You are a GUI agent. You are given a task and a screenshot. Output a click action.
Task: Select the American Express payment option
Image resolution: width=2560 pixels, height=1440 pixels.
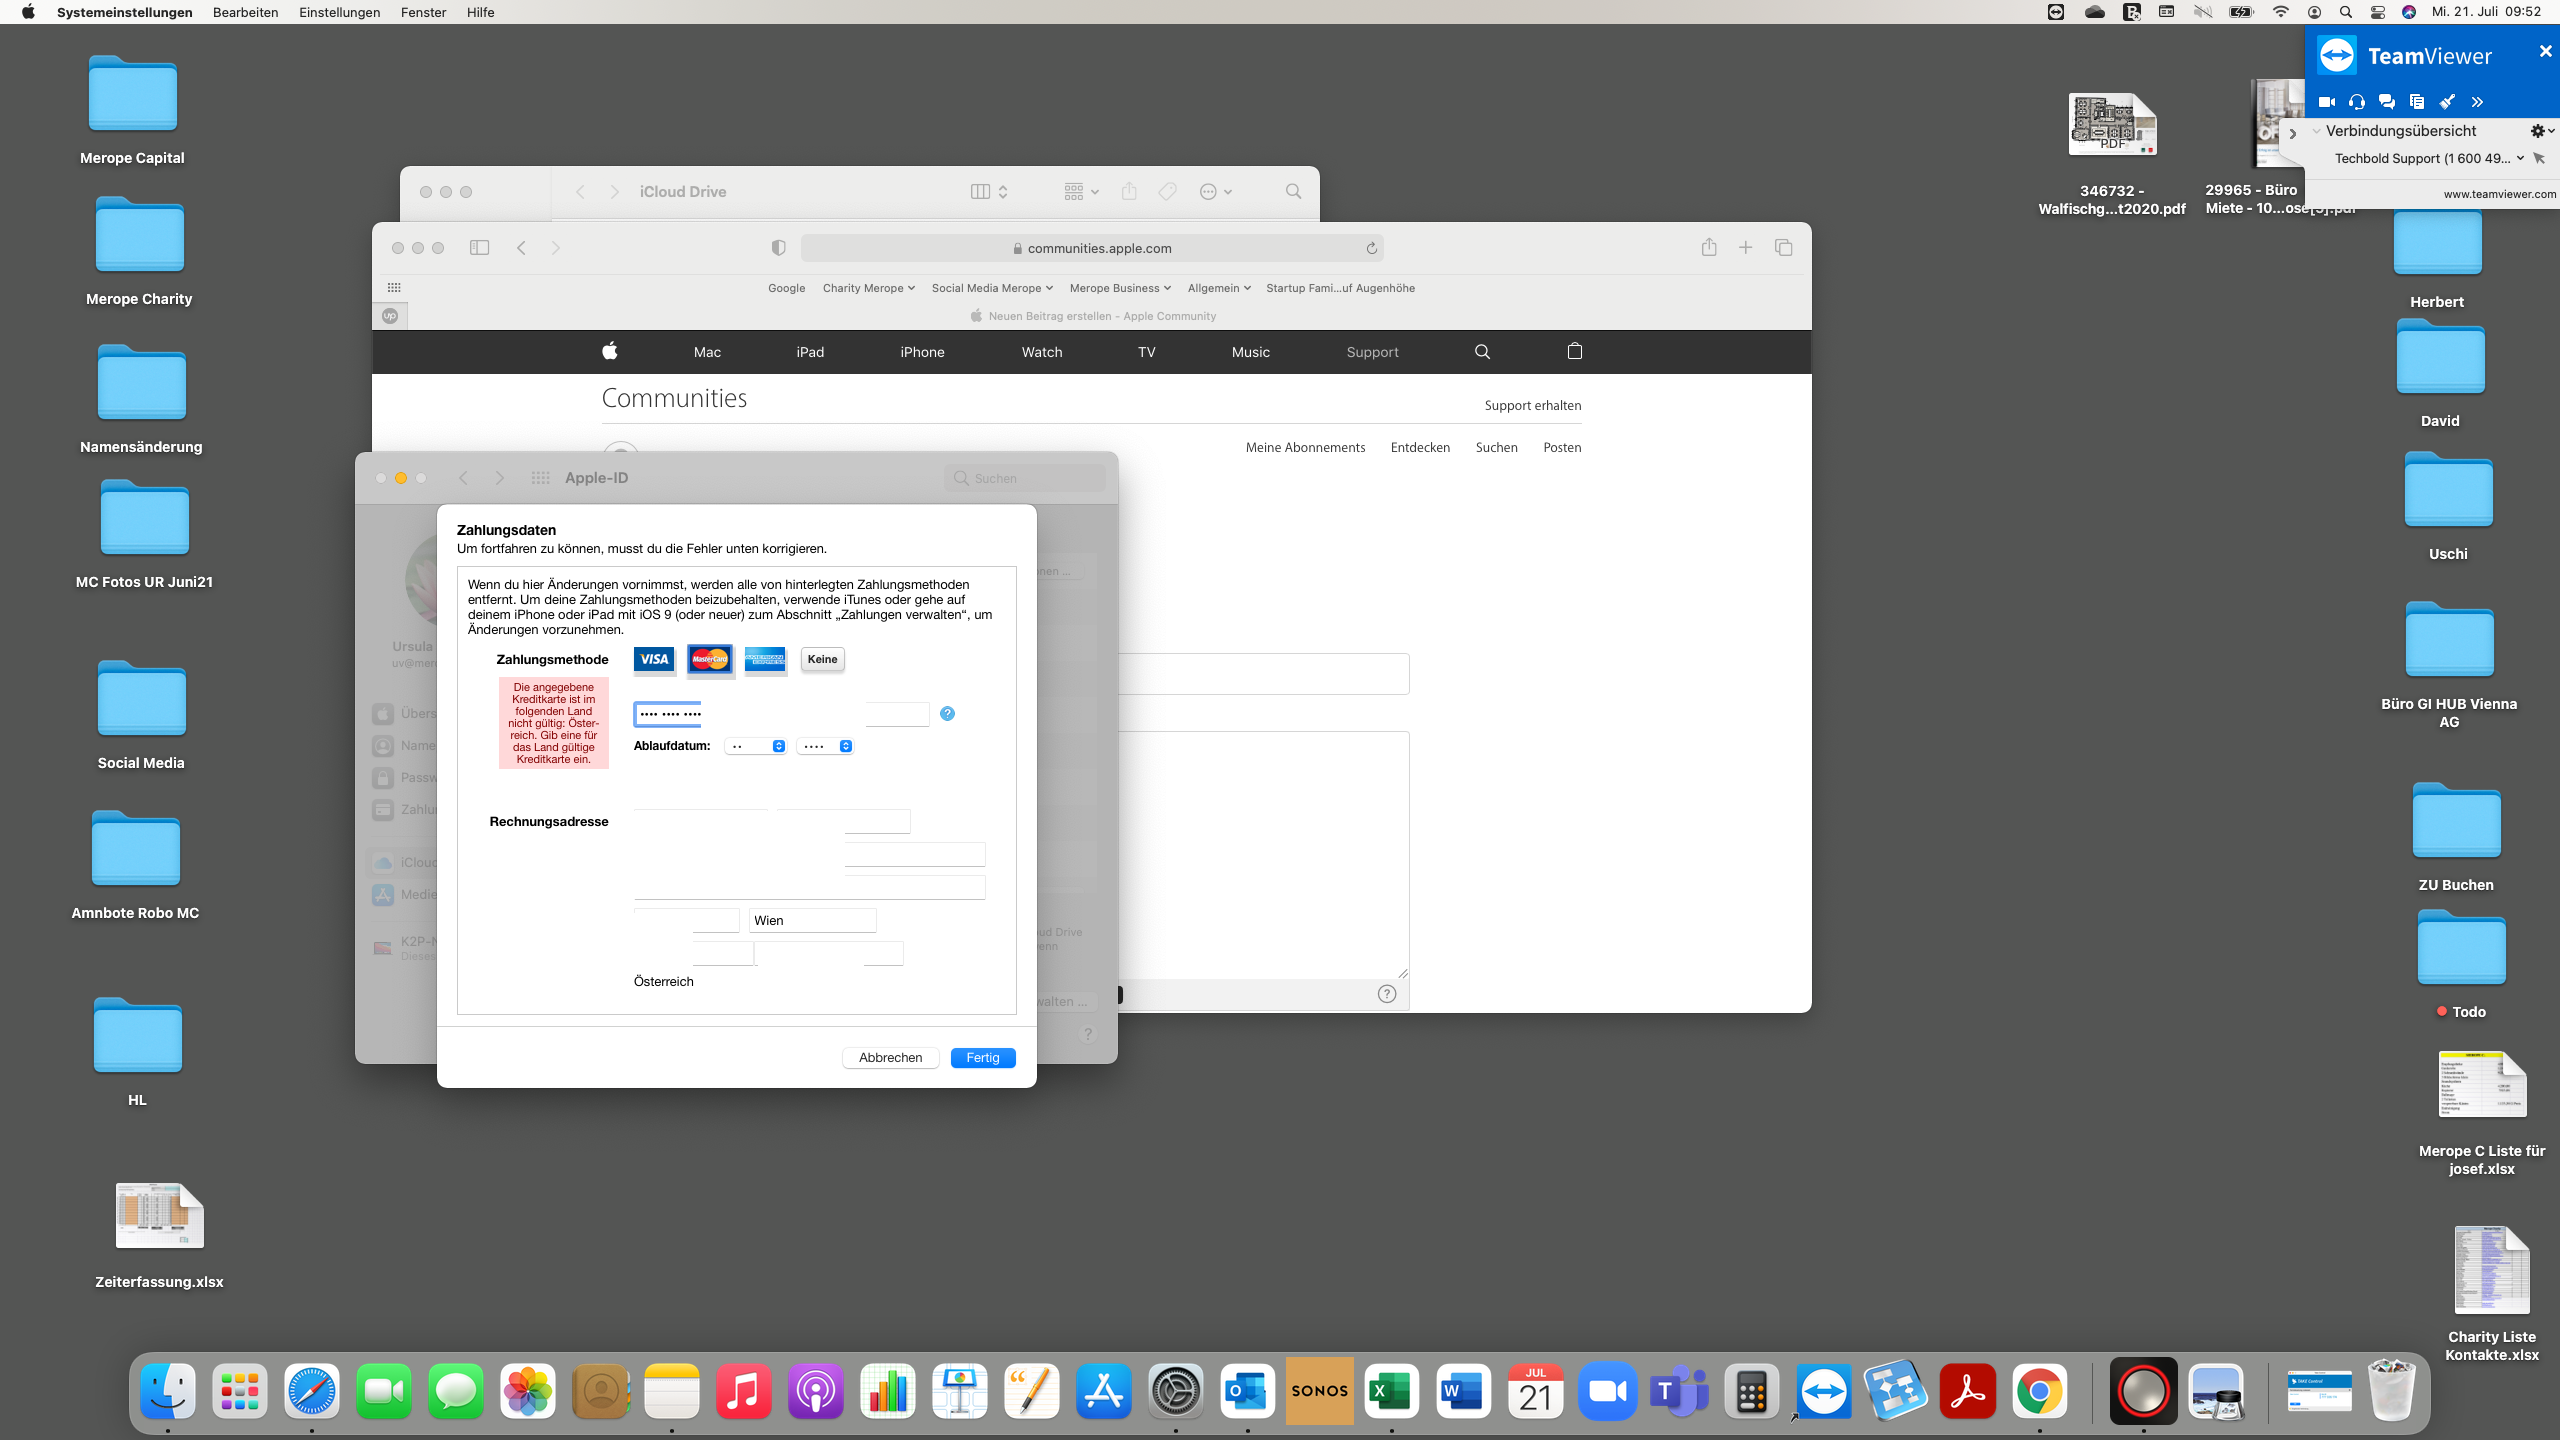(766, 659)
